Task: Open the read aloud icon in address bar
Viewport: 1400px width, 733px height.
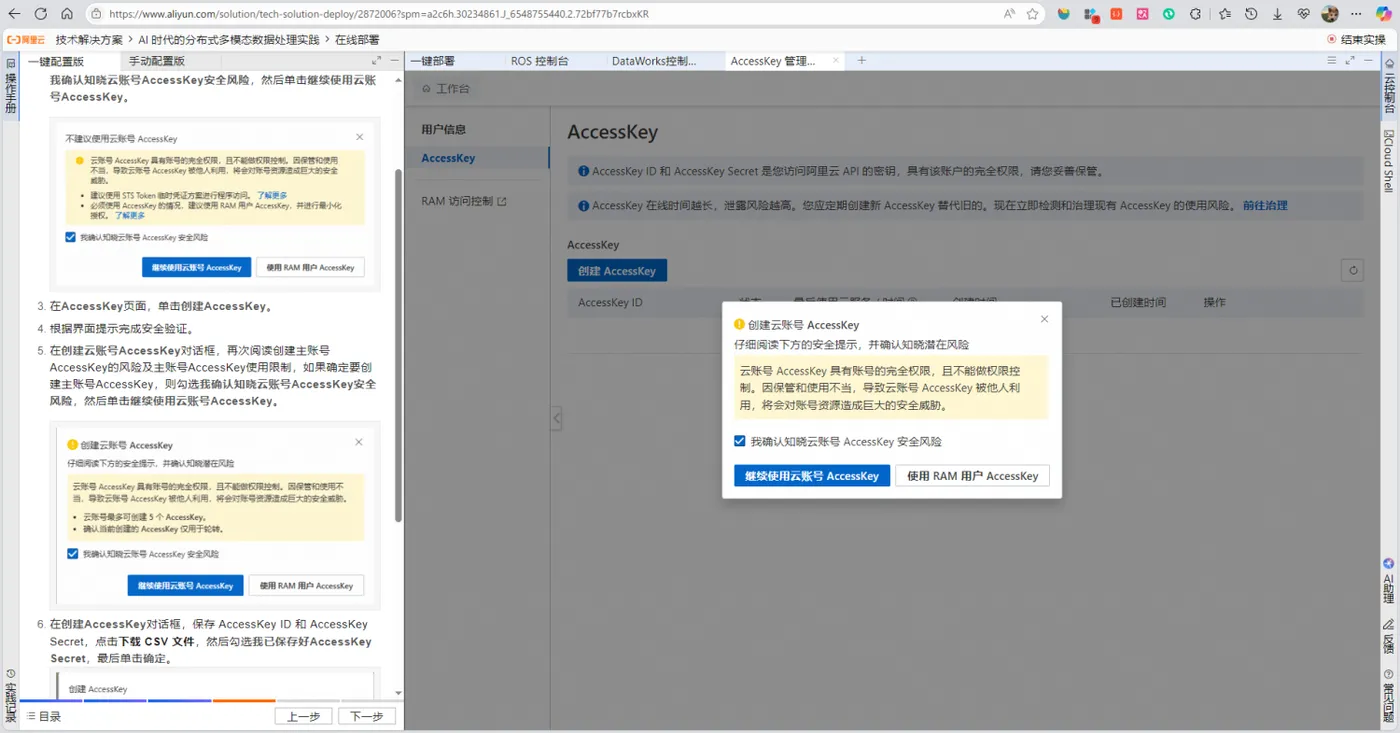Action: [1010, 14]
